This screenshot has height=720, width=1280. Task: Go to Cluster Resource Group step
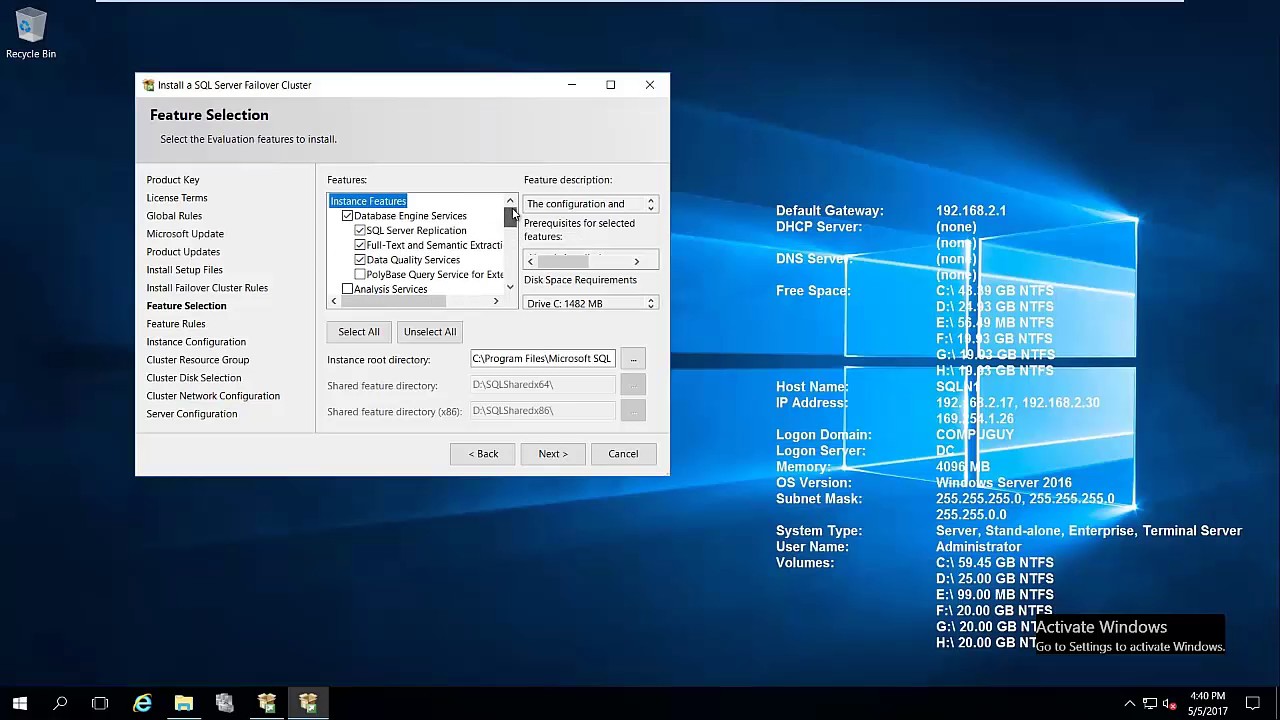(198, 360)
